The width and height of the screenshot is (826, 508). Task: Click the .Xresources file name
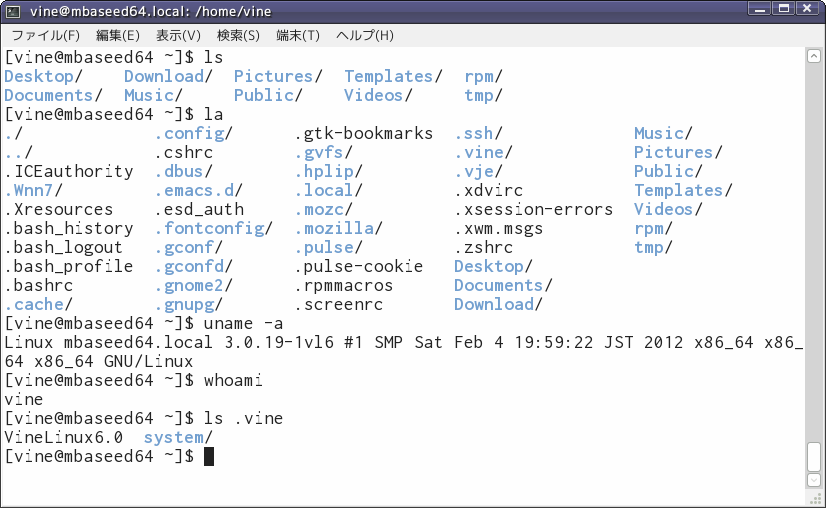coord(59,210)
